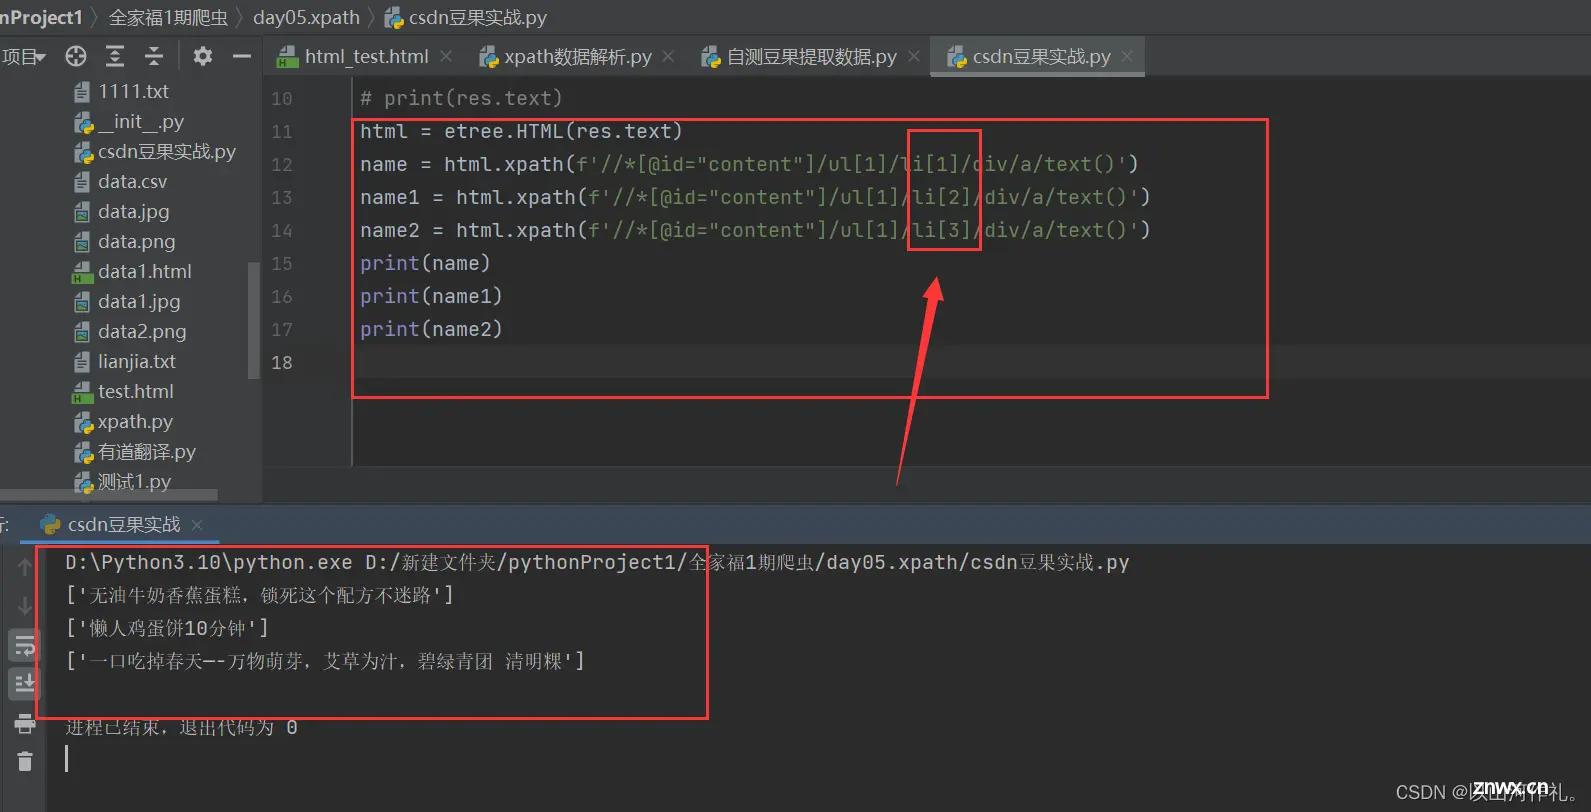
Task: Close the html_test.html tab
Action: (446, 57)
